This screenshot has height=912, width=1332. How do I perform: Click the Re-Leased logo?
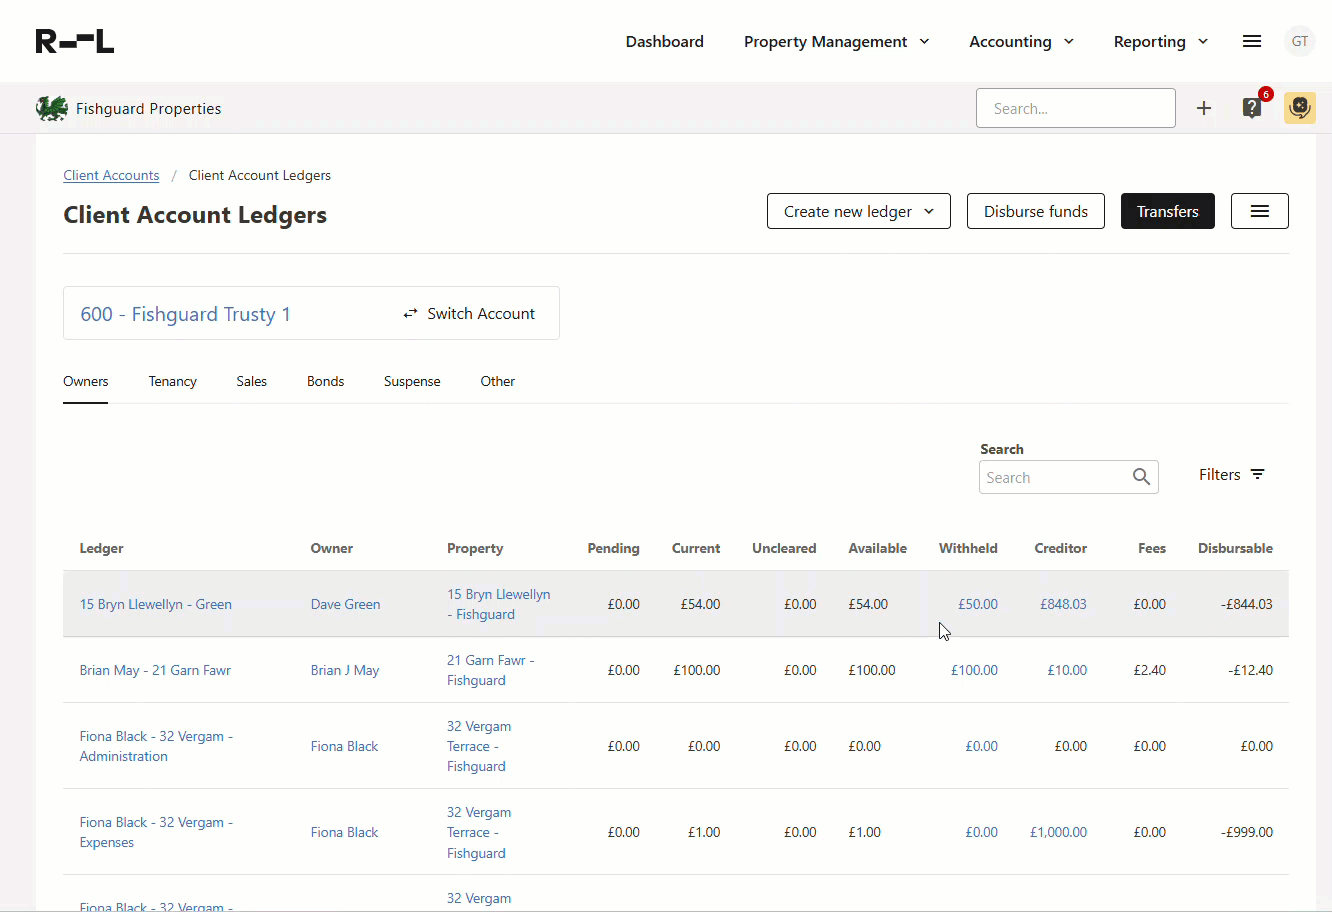(74, 41)
